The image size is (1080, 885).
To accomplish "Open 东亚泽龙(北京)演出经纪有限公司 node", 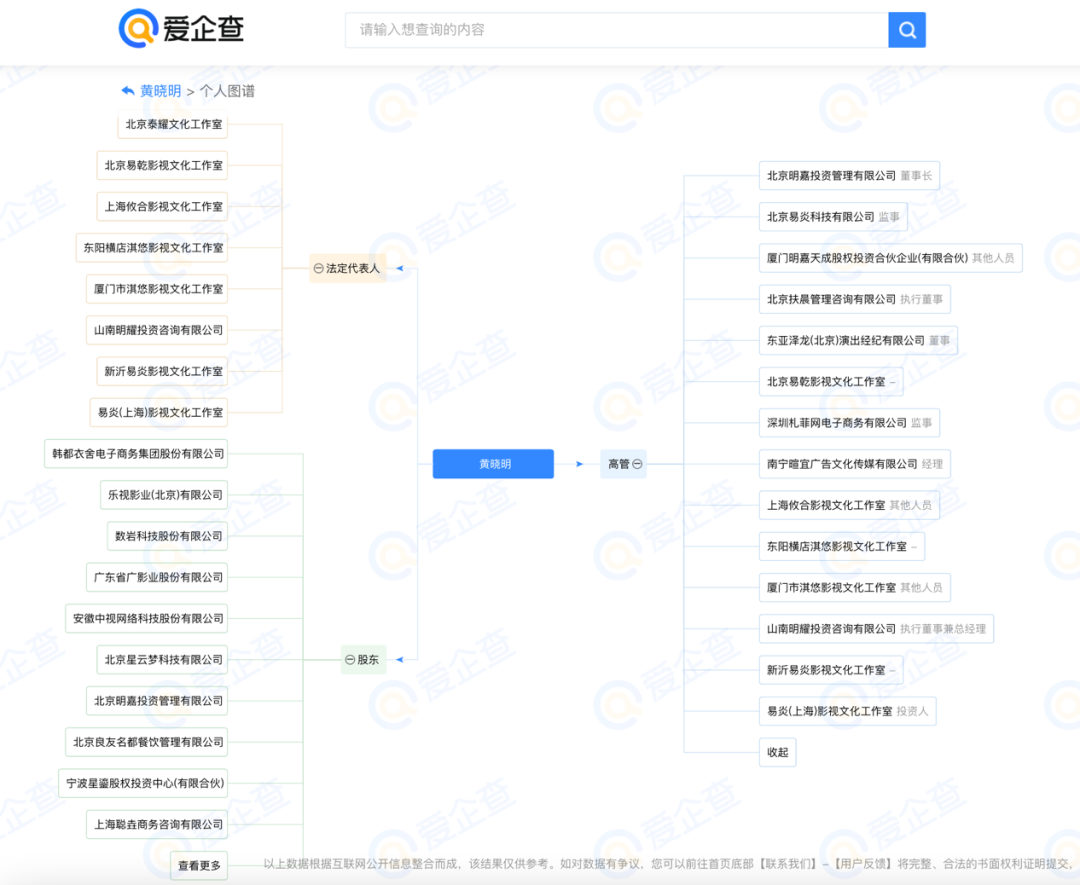I will [858, 340].
